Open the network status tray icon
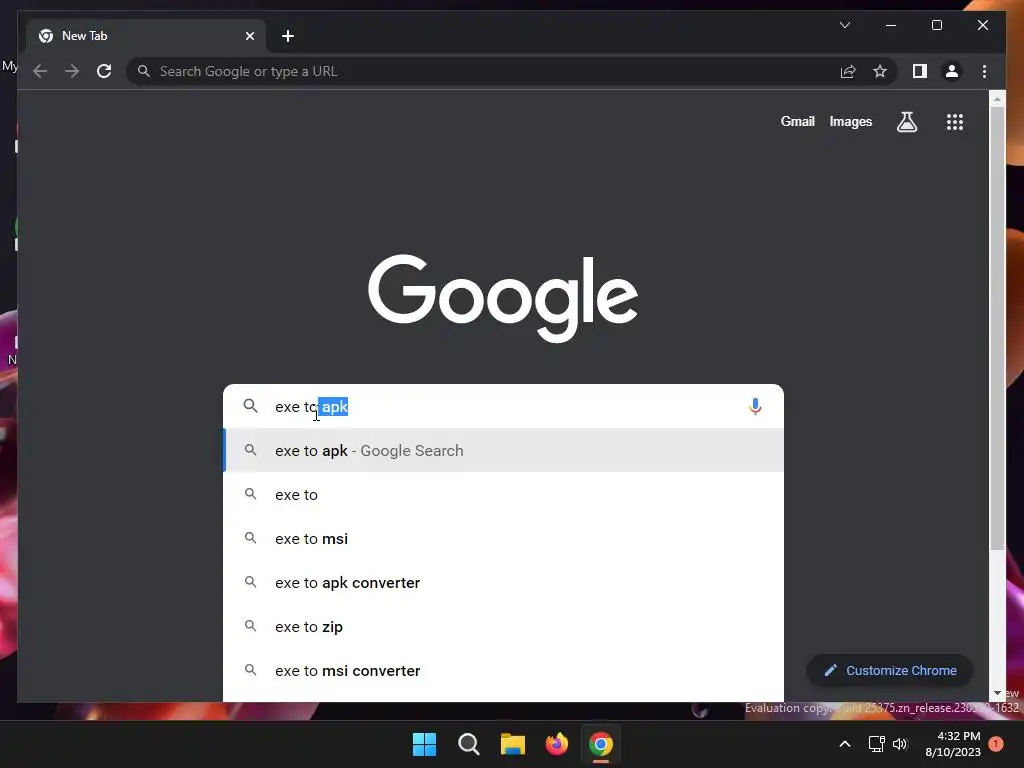Image resolution: width=1024 pixels, height=768 pixels. point(876,744)
